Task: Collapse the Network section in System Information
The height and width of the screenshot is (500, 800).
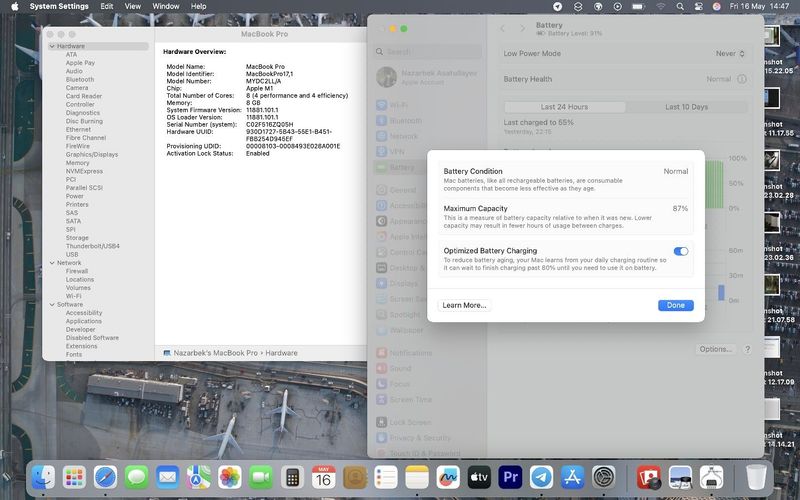Action: pyautogui.click(x=52, y=263)
